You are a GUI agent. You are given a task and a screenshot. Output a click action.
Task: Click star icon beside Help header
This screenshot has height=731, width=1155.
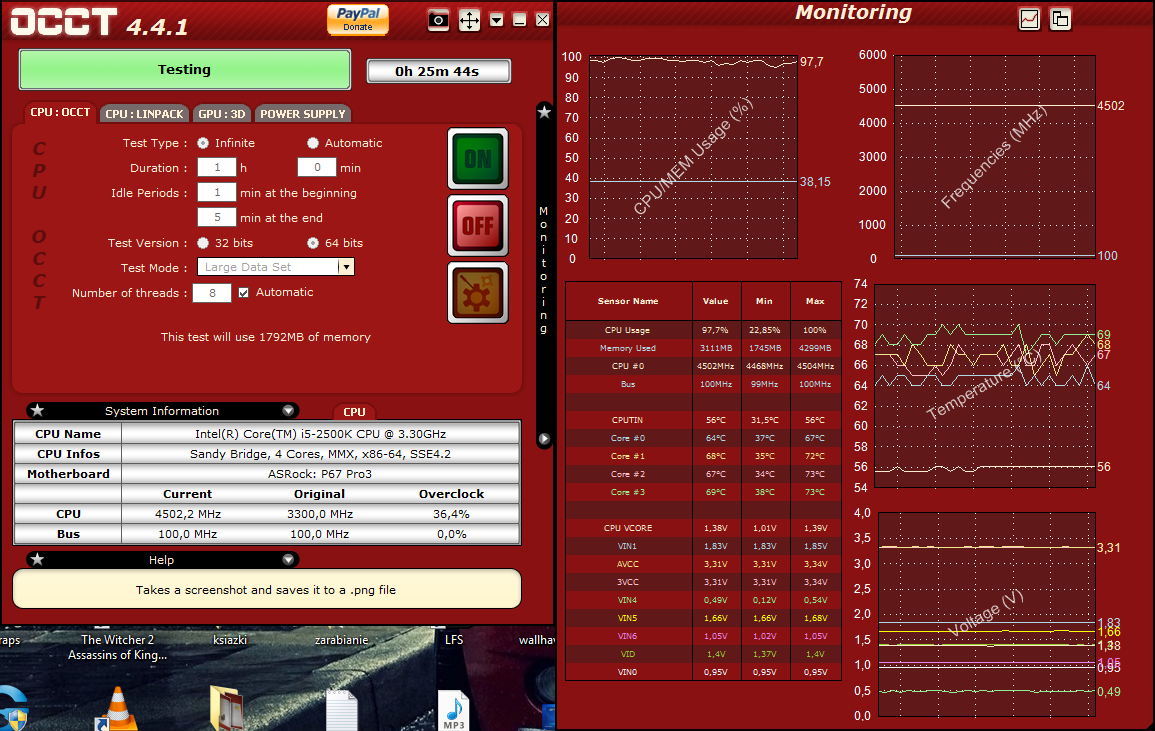(x=38, y=559)
